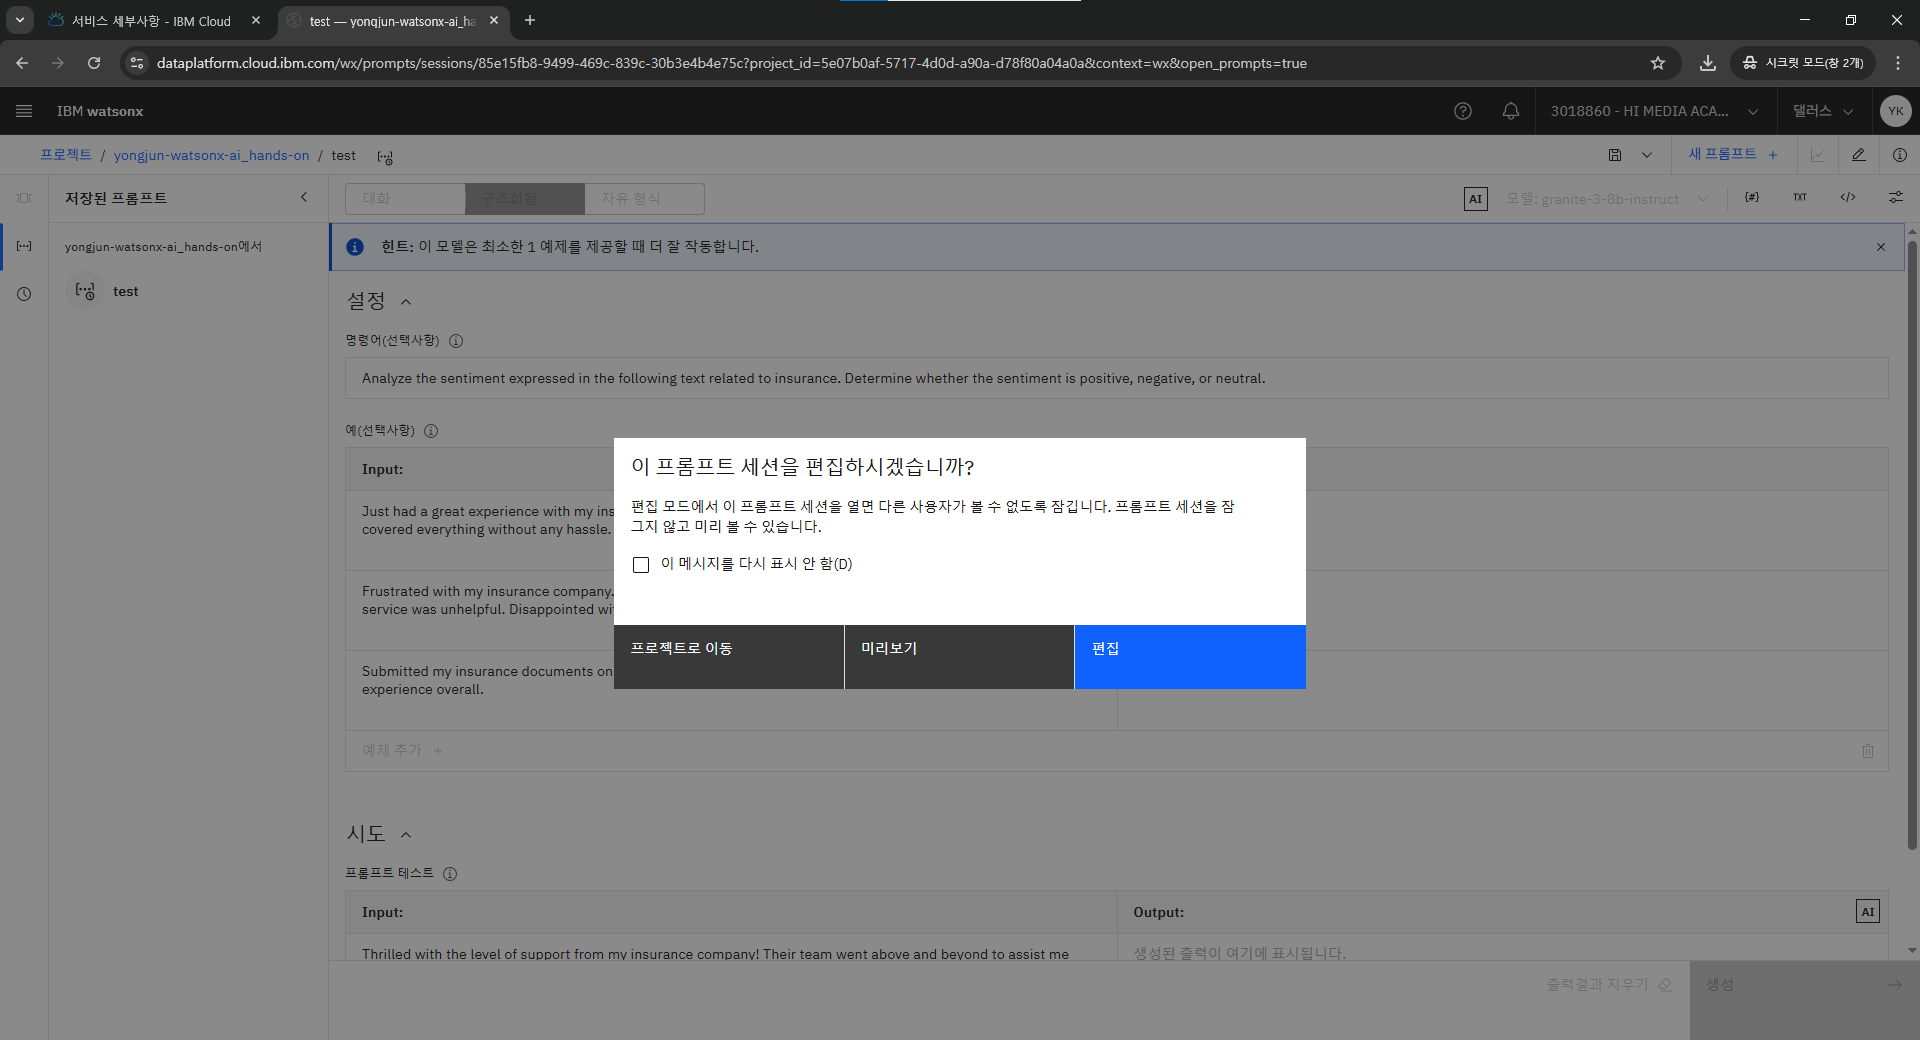Click the info icon beside 프롬프트 테스트

(x=450, y=874)
